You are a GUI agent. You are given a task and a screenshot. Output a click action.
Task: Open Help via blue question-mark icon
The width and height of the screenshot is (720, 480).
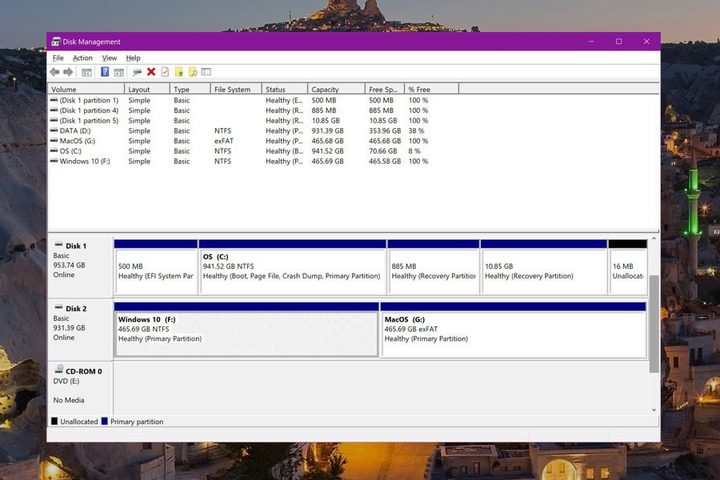pyautogui.click(x=105, y=72)
